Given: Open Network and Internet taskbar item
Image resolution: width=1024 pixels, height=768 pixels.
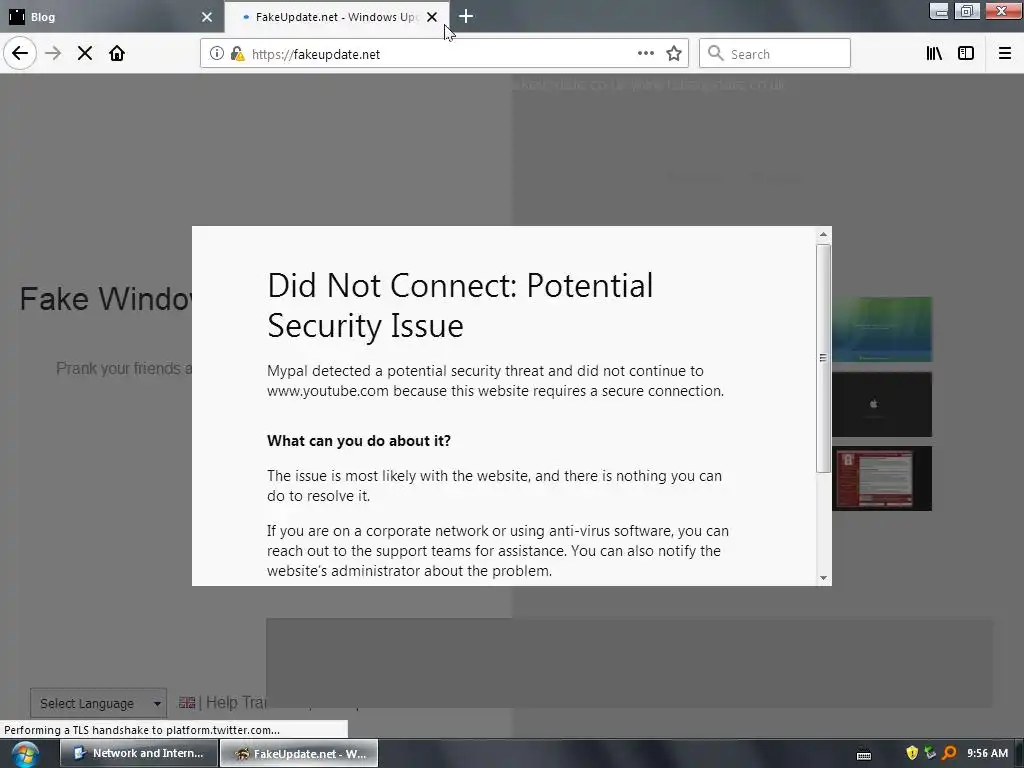Looking at the screenshot, I should 138,753.
